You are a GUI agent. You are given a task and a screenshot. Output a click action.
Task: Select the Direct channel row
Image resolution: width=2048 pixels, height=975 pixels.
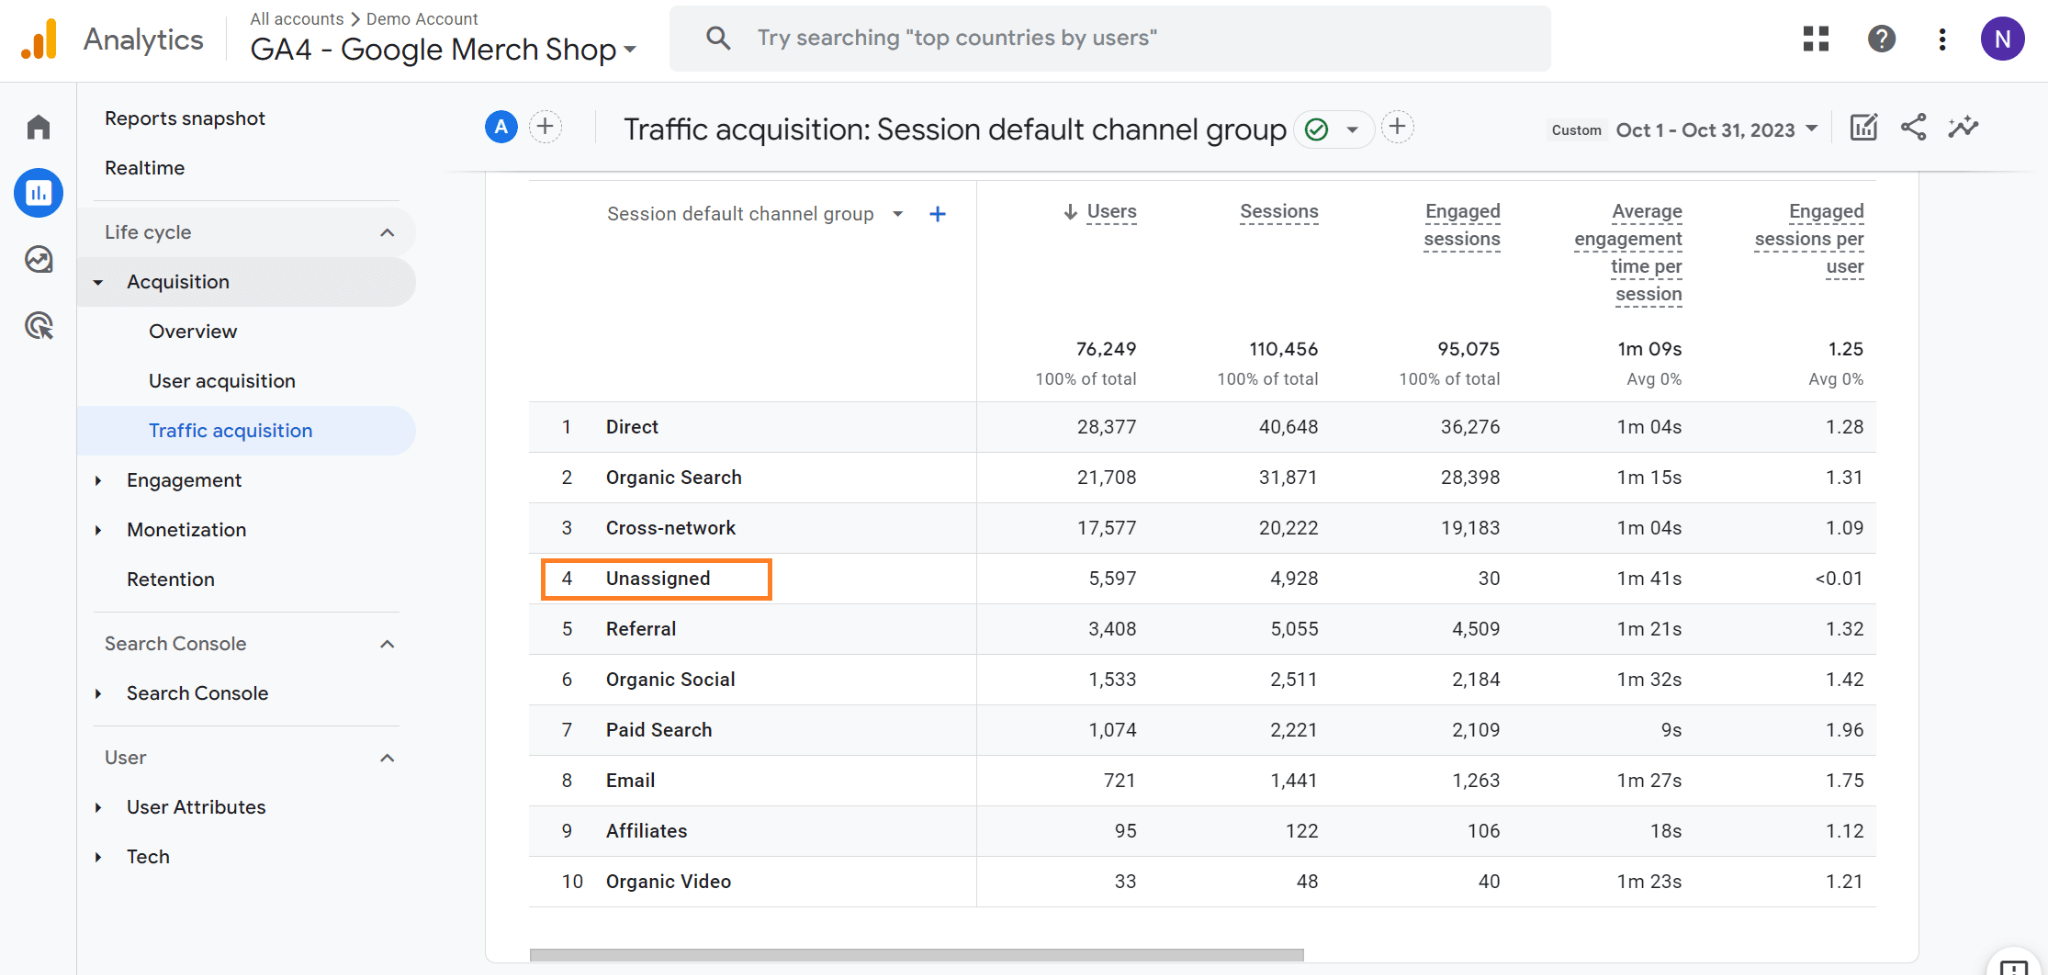[x=1202, y=427]
